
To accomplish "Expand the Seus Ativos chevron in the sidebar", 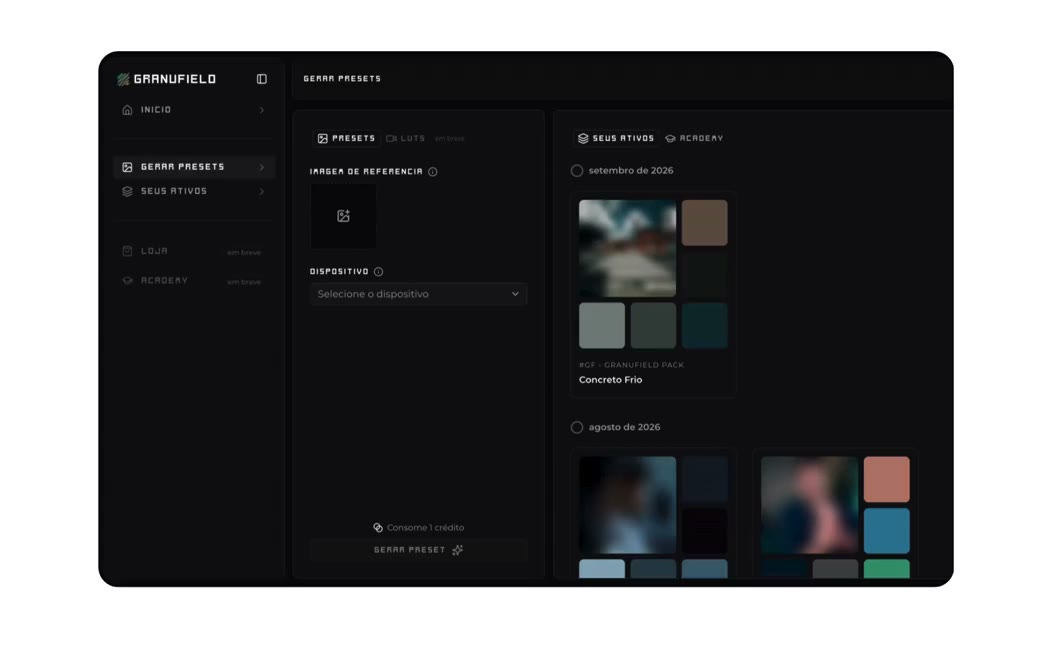I will (262, 191).
